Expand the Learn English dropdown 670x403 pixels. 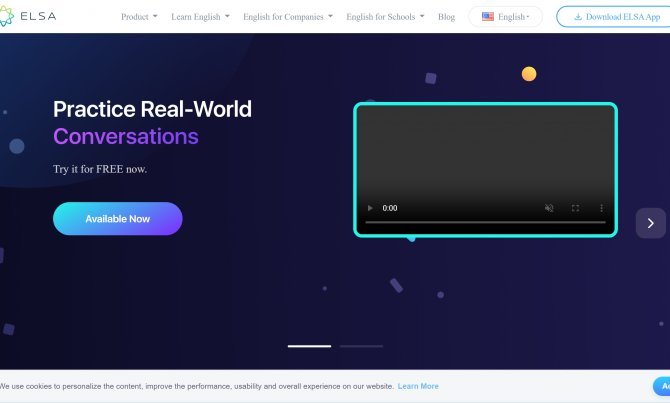(200, 17)
